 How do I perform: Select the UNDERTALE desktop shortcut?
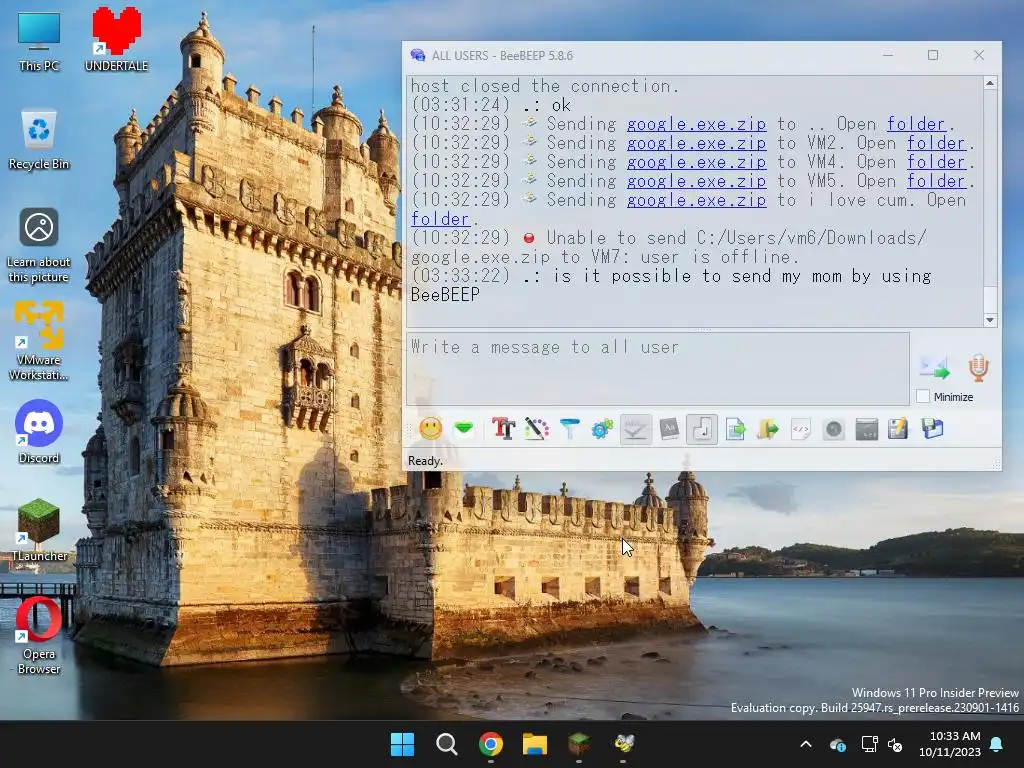point(116,40)
